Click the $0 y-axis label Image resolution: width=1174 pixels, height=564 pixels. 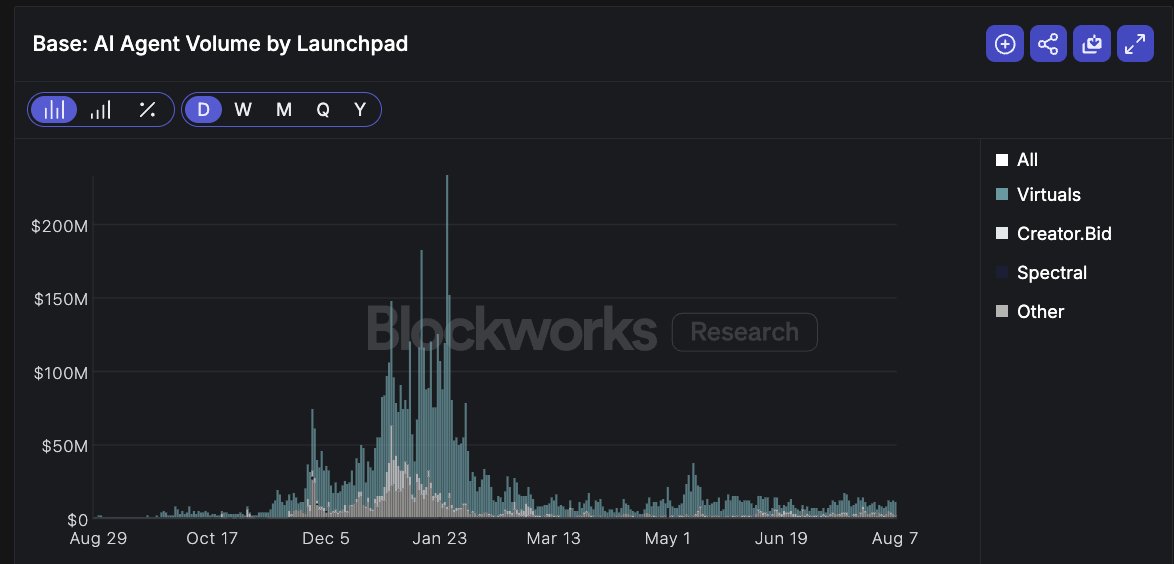click(76, 520)
